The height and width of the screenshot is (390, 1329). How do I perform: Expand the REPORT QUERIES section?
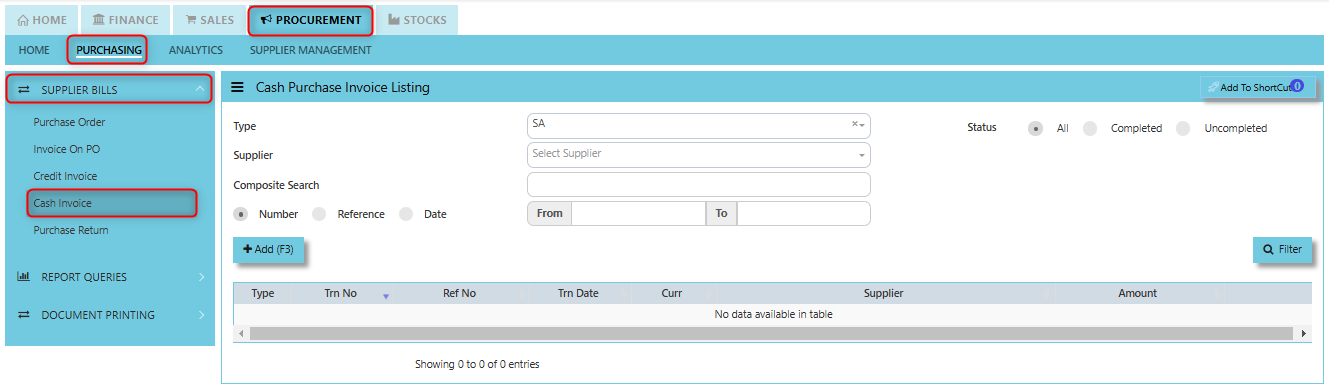(110, 277)
